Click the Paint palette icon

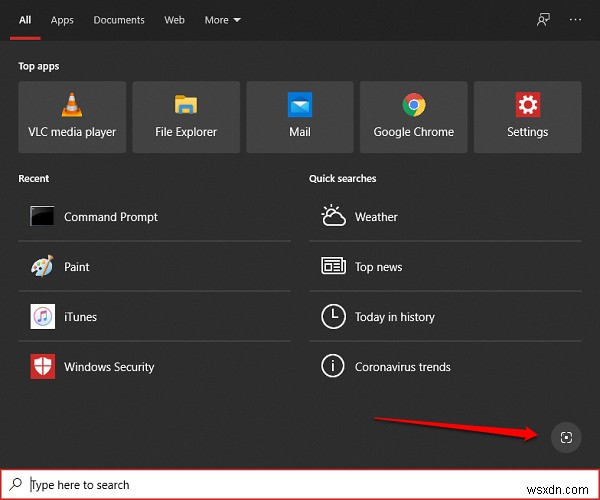point(42,266)
